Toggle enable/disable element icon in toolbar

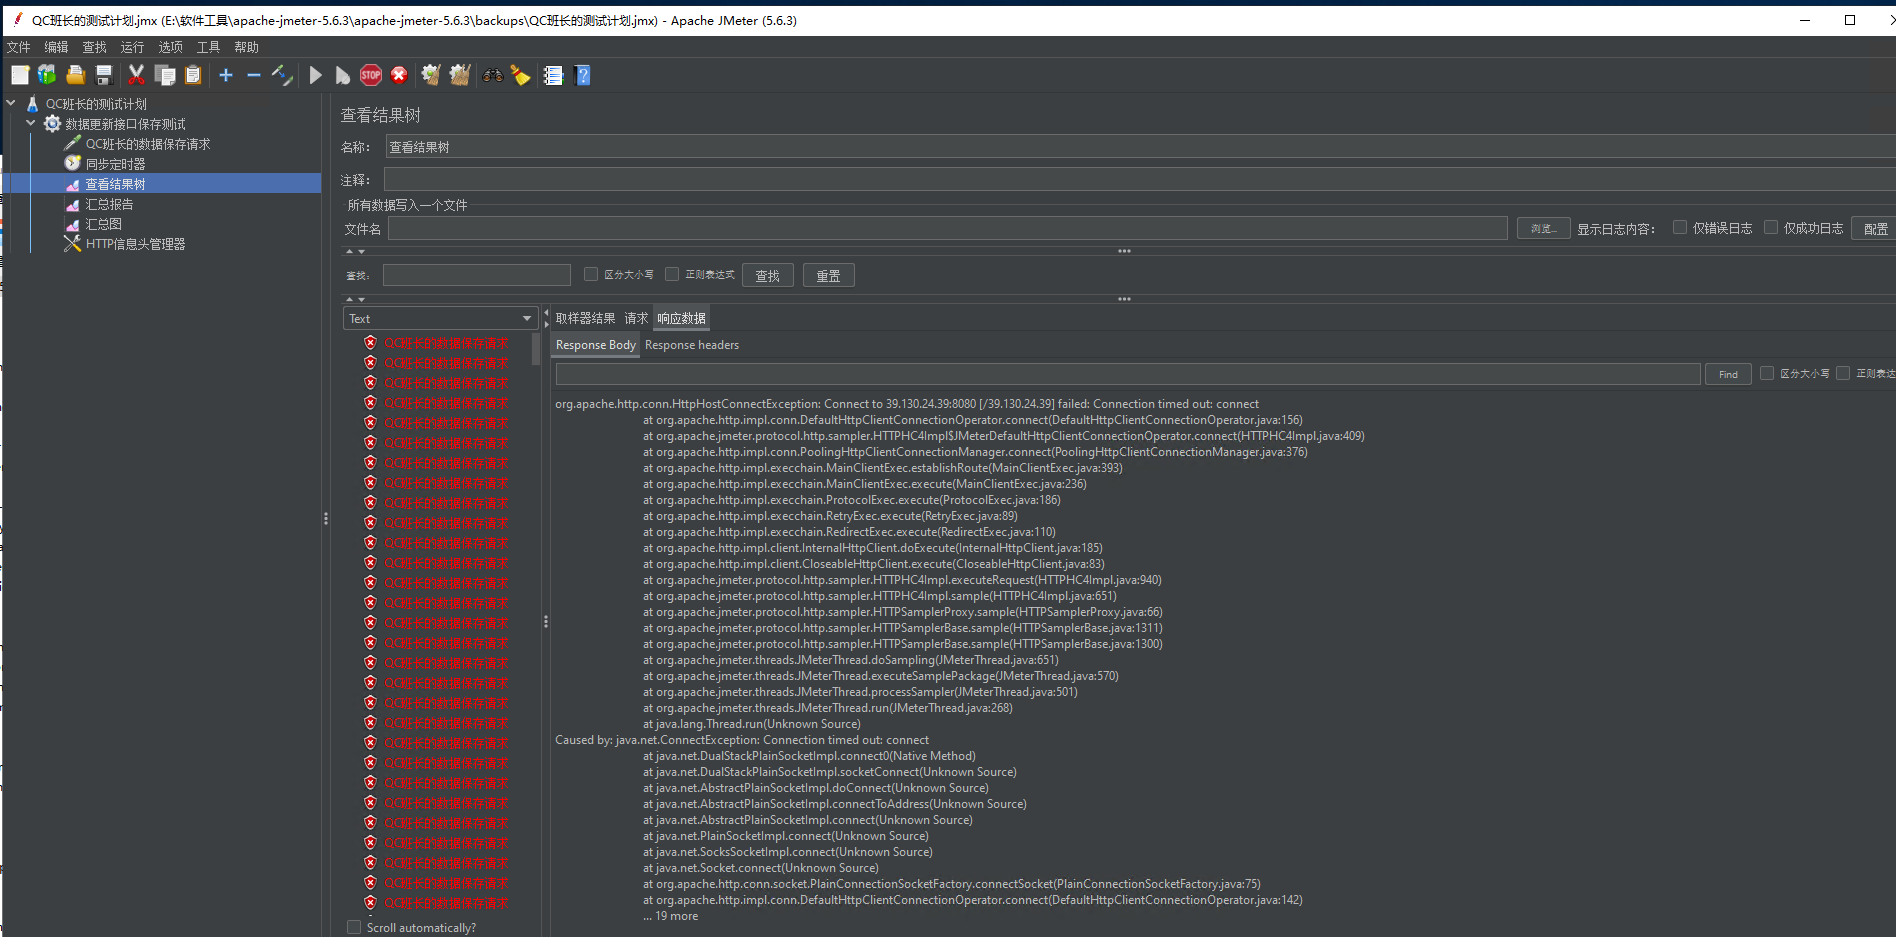click(x=282, y=75)
